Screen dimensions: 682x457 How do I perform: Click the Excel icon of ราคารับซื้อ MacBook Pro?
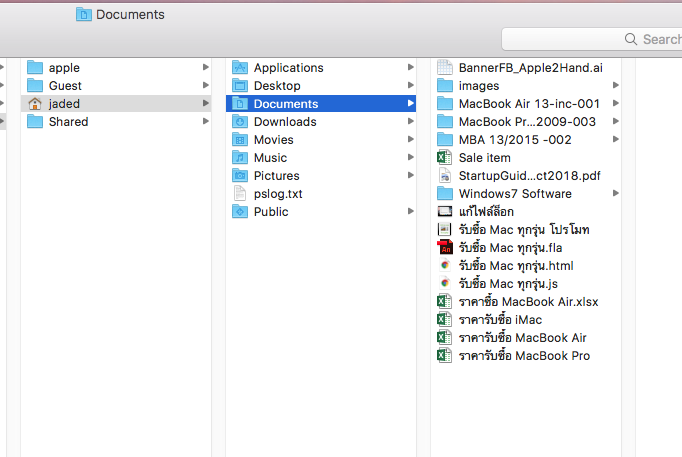[x=445, y=356]
